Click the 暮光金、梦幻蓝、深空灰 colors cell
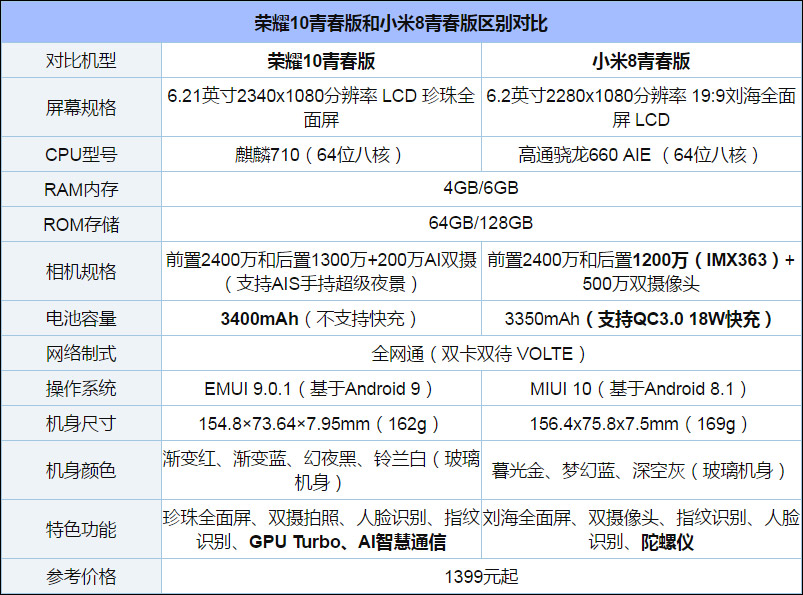Image resolution: width=803 pixels, height=595 pixels. click(x=641, y=470)
